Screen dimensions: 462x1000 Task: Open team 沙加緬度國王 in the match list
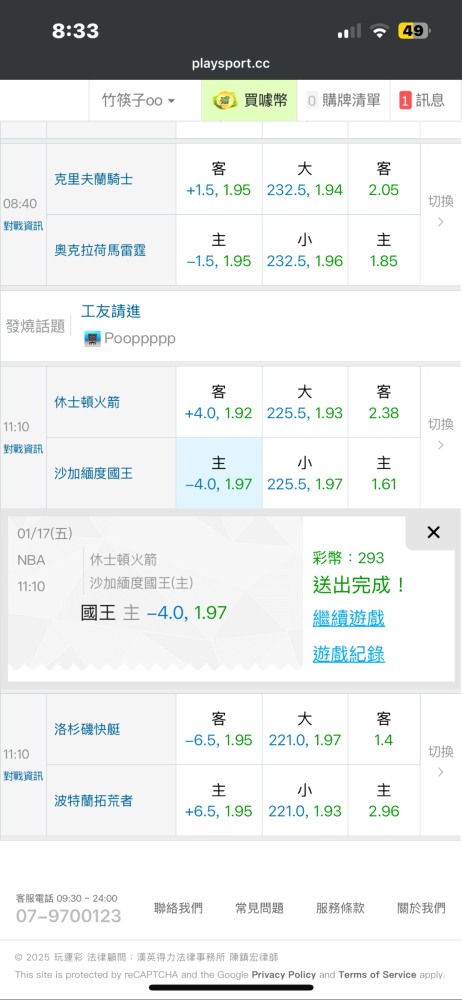(94, 473)
